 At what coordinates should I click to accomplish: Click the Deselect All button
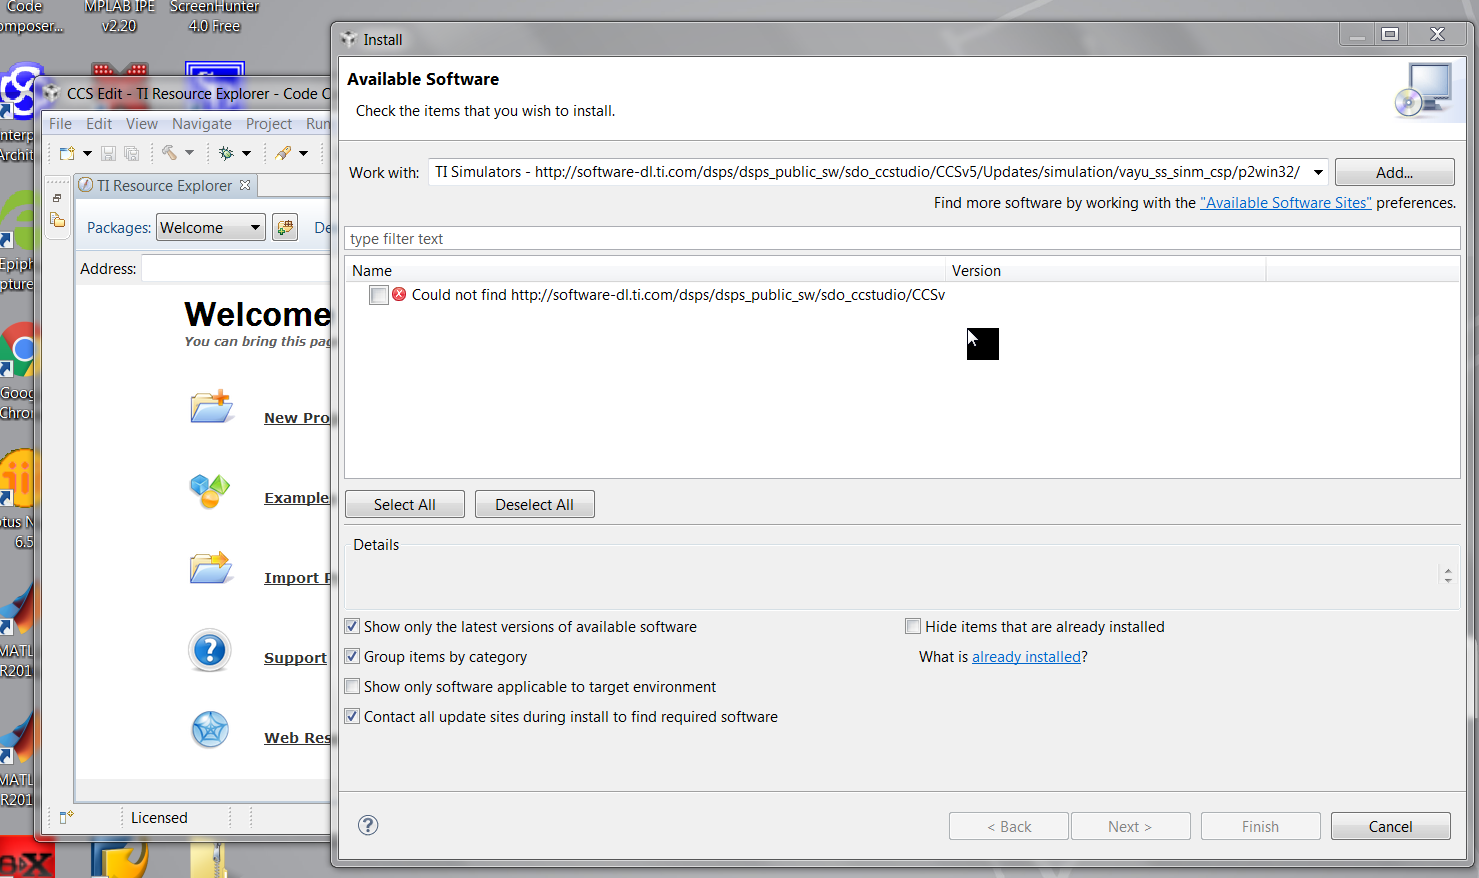[535, 504]
